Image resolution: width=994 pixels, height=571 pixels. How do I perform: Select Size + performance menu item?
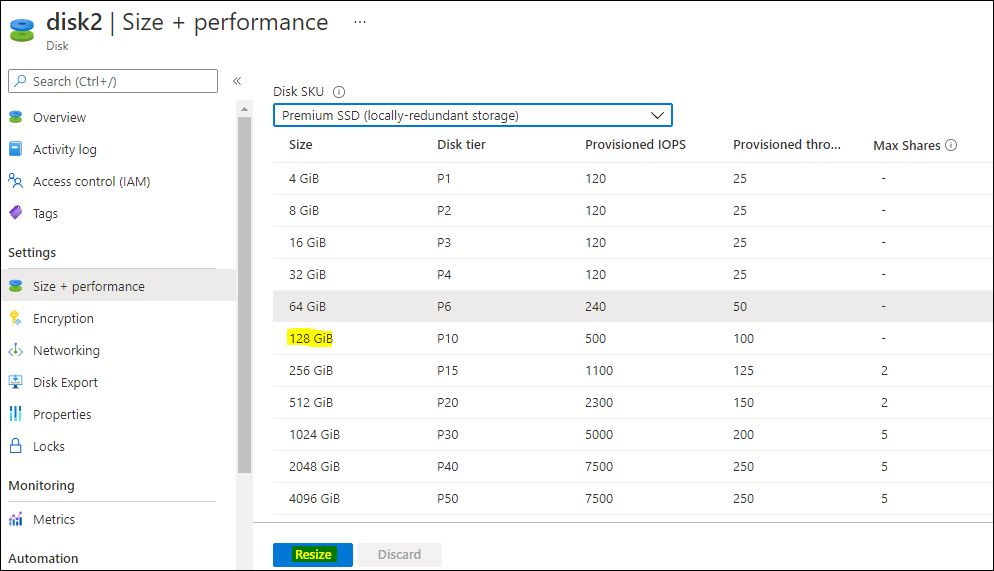coord(119,286)
